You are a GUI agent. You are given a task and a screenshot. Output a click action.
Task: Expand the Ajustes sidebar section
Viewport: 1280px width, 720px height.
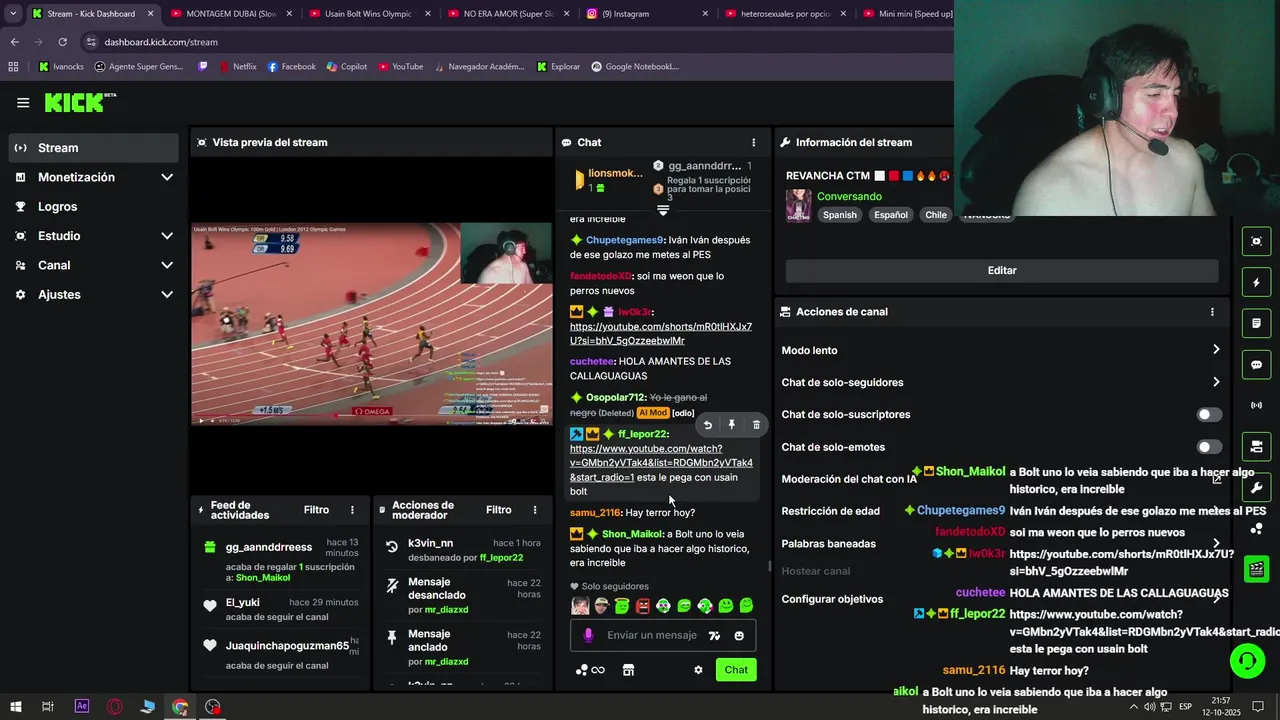click(x=95, y=295)
